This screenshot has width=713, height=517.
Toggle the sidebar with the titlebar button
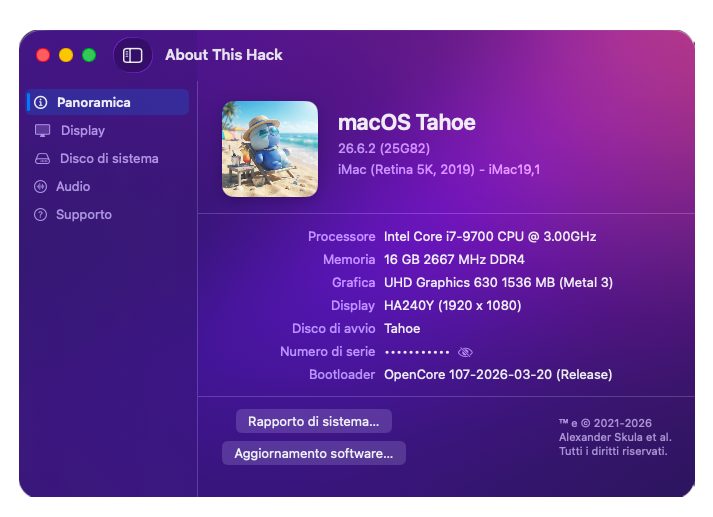pos(132,55)
